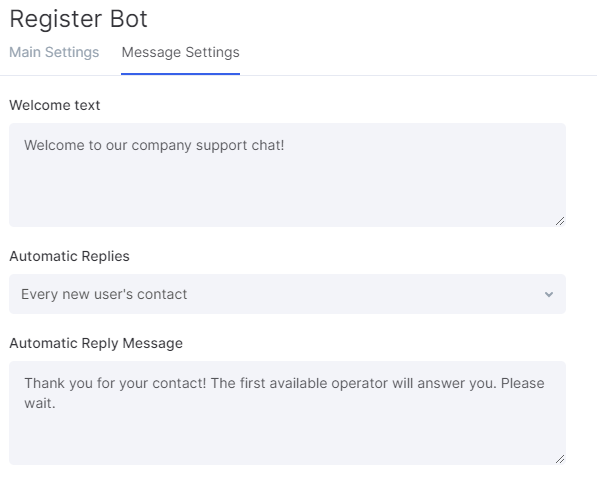The width and height of the screenshot is (597, 485).
Task: Focus the Welcome text input area
Action: 287,175
